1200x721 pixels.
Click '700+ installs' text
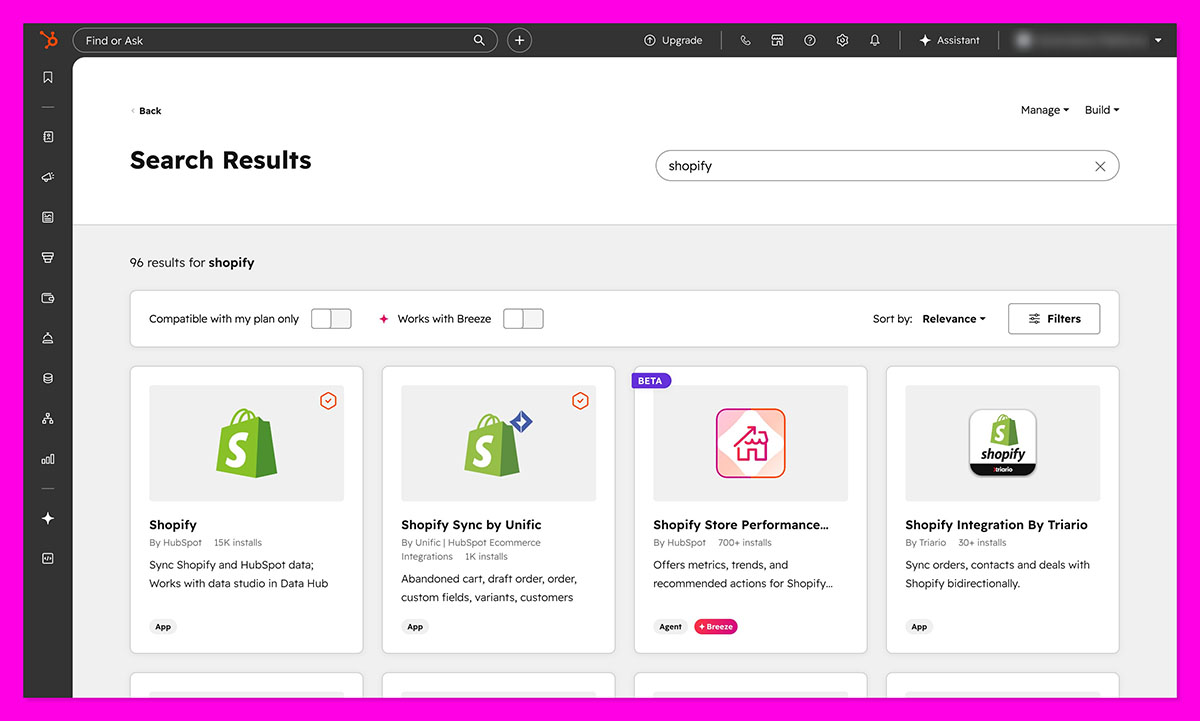click(745, 543)
